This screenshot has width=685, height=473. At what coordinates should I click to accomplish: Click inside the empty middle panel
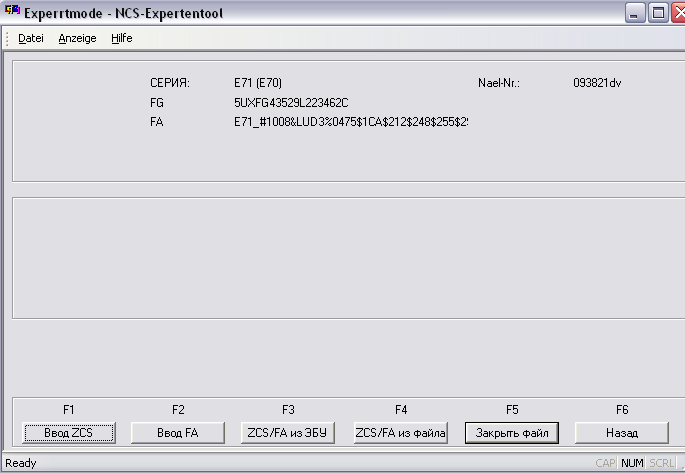[x=345, y=258]
